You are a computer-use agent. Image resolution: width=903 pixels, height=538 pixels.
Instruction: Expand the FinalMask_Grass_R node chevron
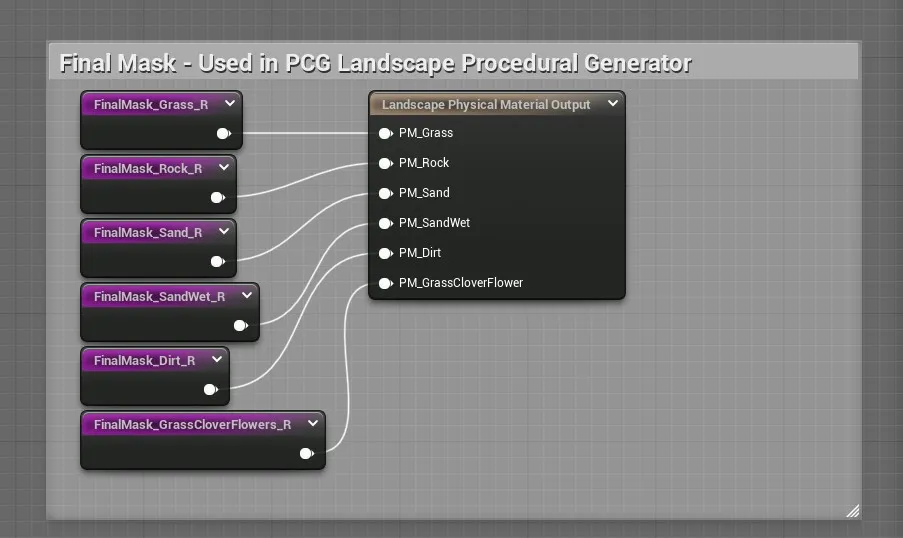tap(230, 104)
